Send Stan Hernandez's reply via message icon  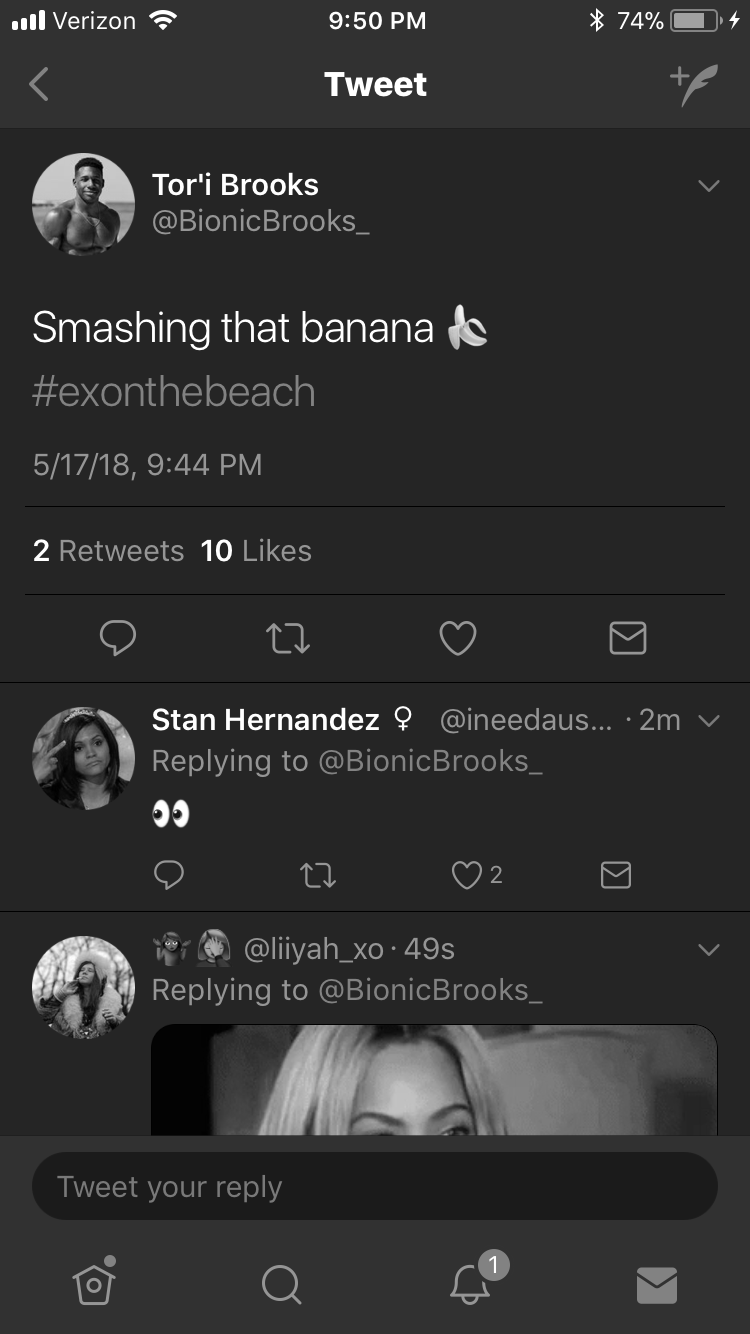pyautogui.click(x=616, y=876)
